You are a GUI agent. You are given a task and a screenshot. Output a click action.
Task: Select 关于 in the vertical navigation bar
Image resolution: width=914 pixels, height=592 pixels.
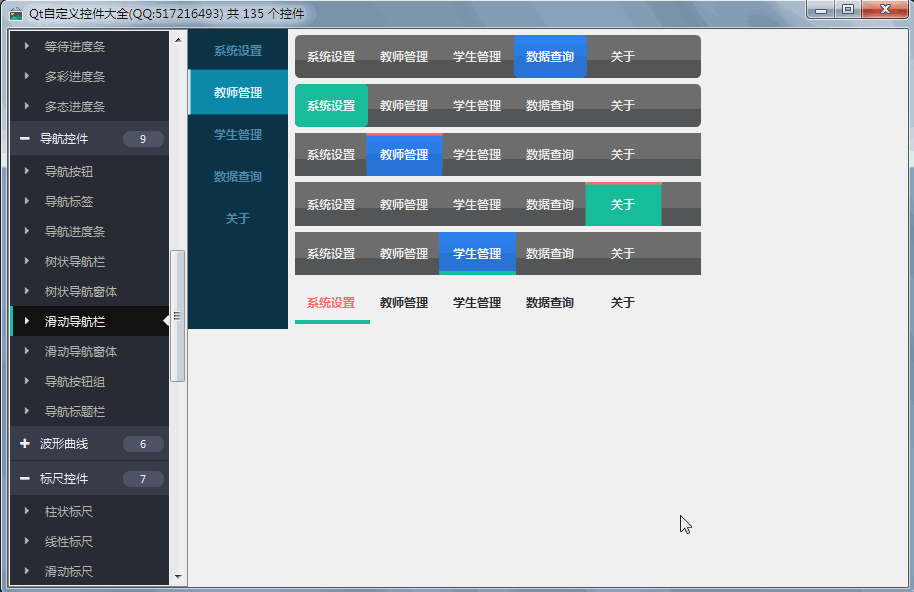point(238,219)
